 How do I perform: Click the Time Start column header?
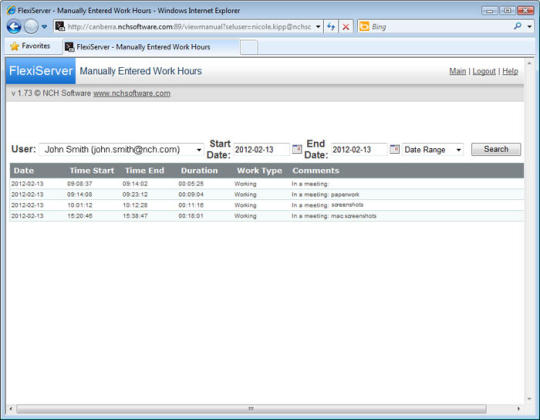[92, 171]
